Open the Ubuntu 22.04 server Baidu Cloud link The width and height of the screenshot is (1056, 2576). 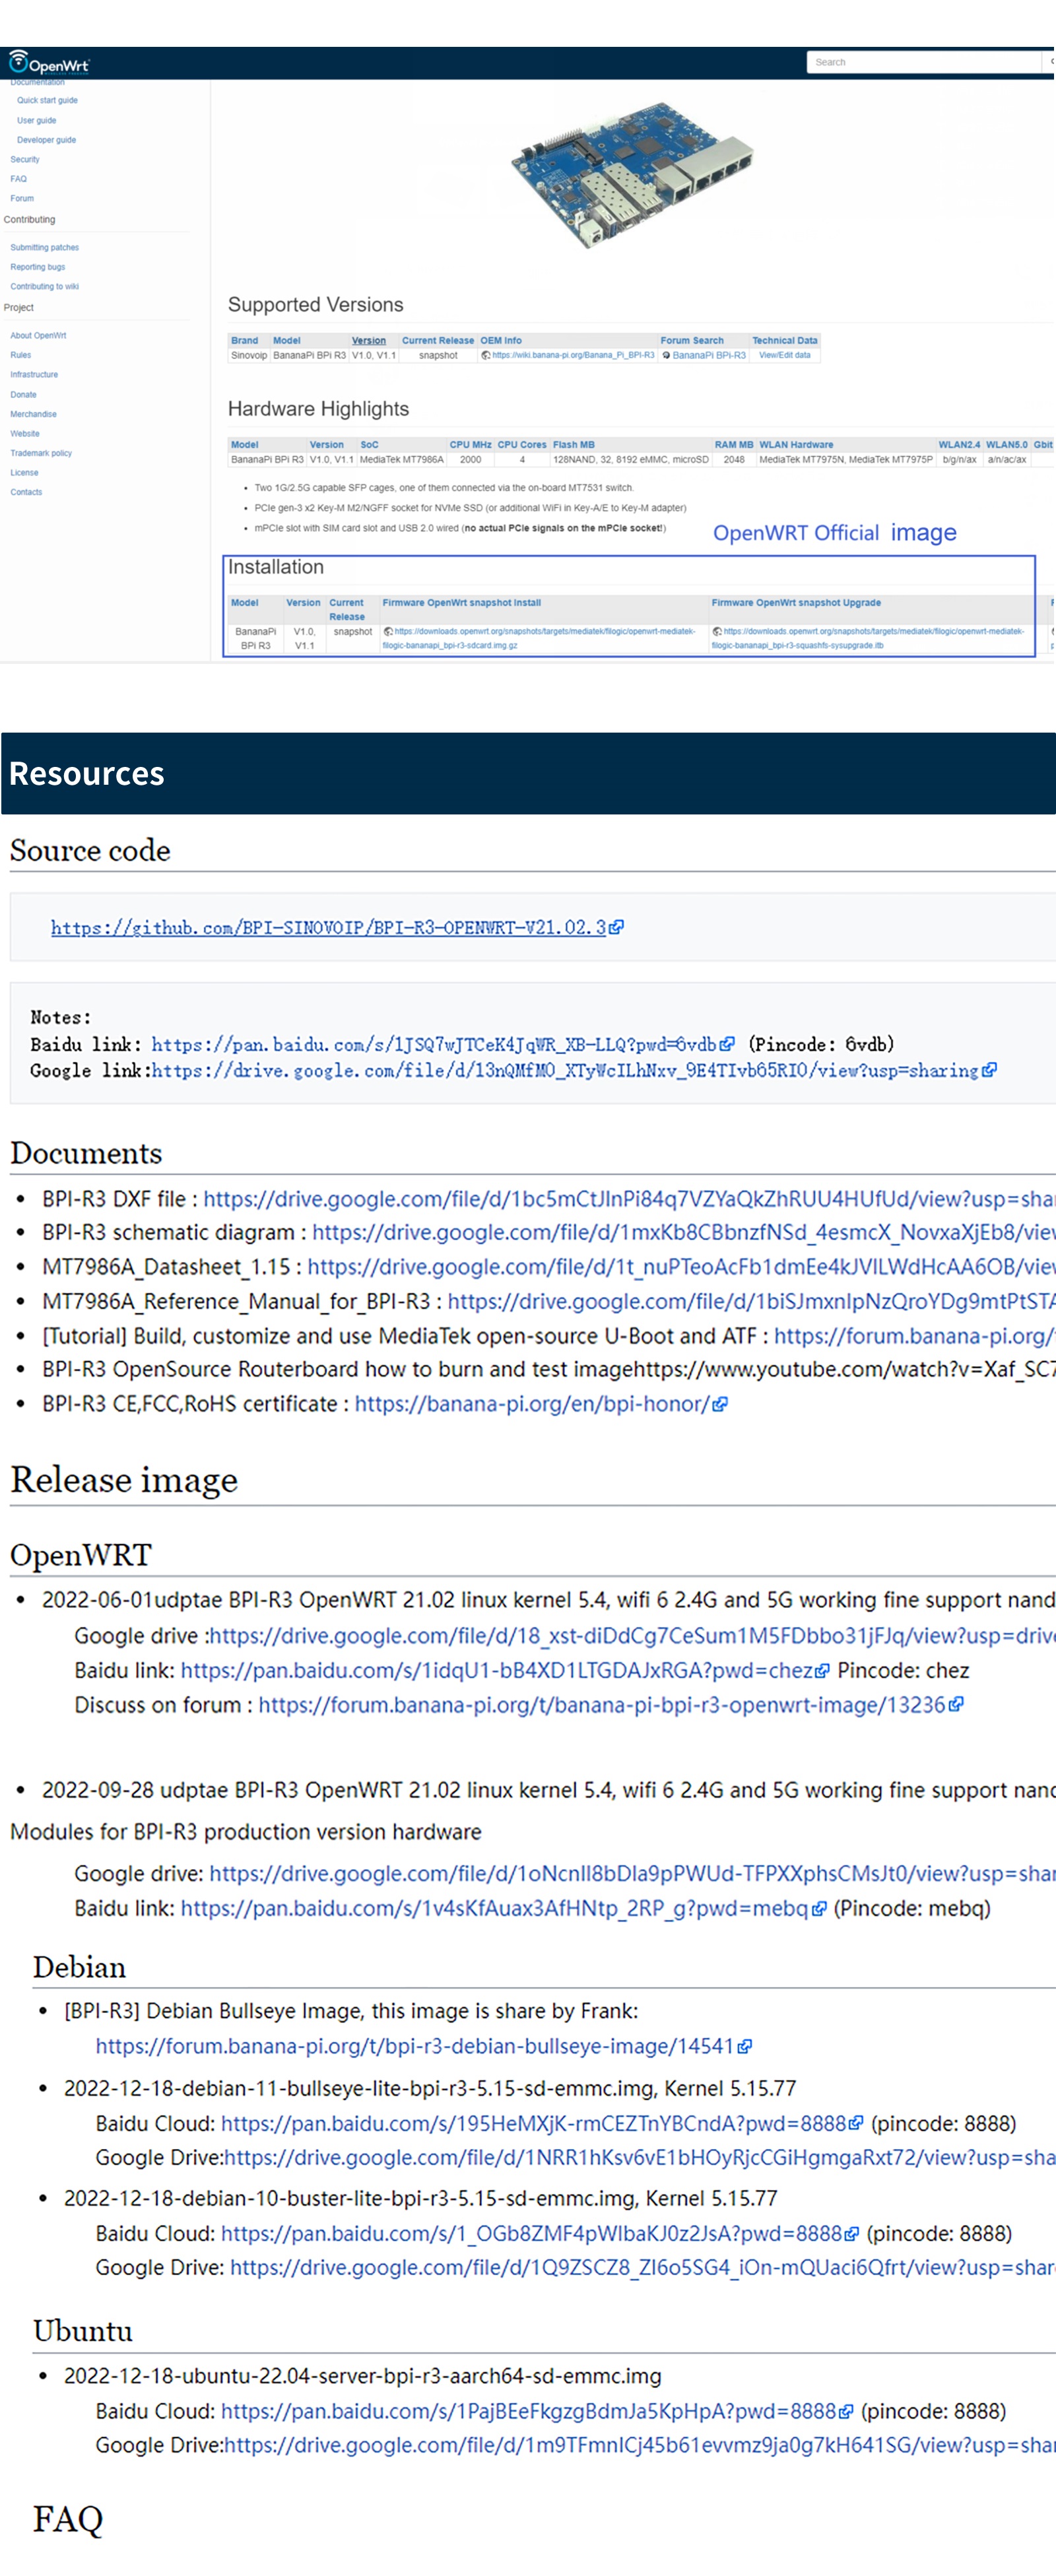(x=528, y=2411)
